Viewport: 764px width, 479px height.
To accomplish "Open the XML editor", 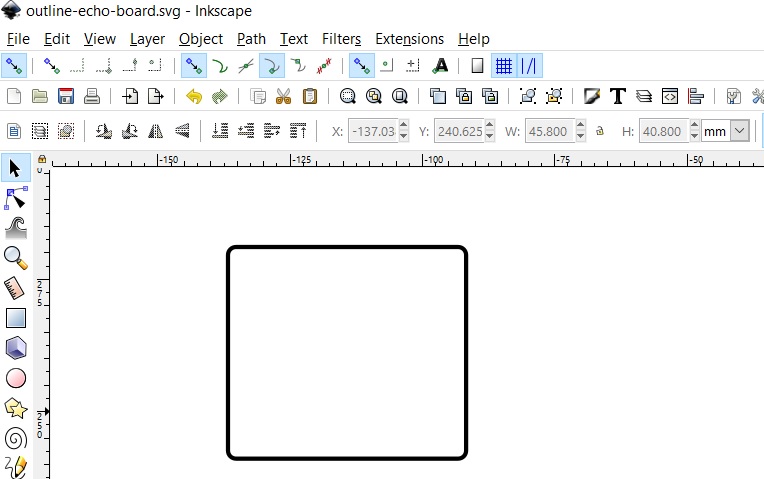I will pos(670,96).
